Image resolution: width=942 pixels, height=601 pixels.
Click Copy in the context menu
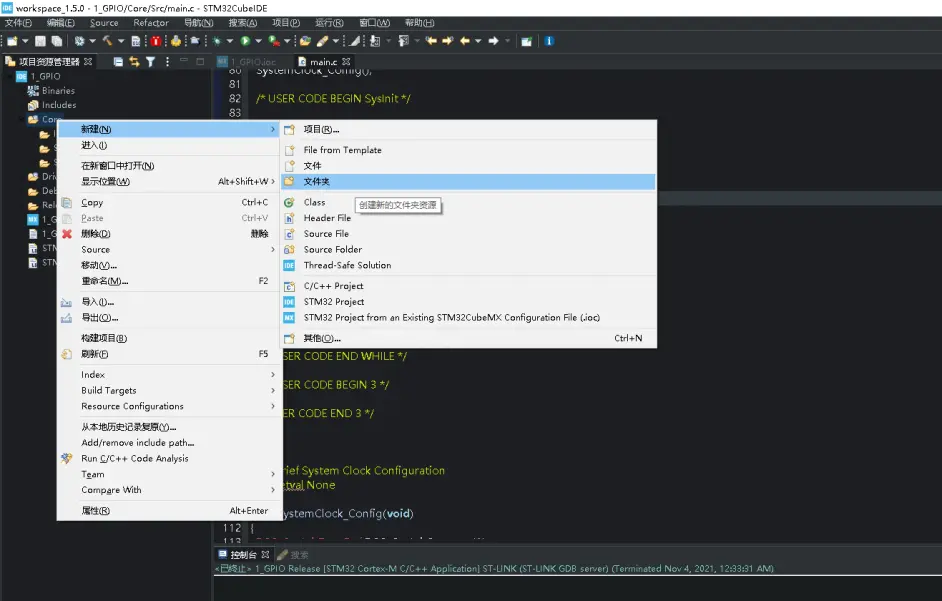point(169,203)
